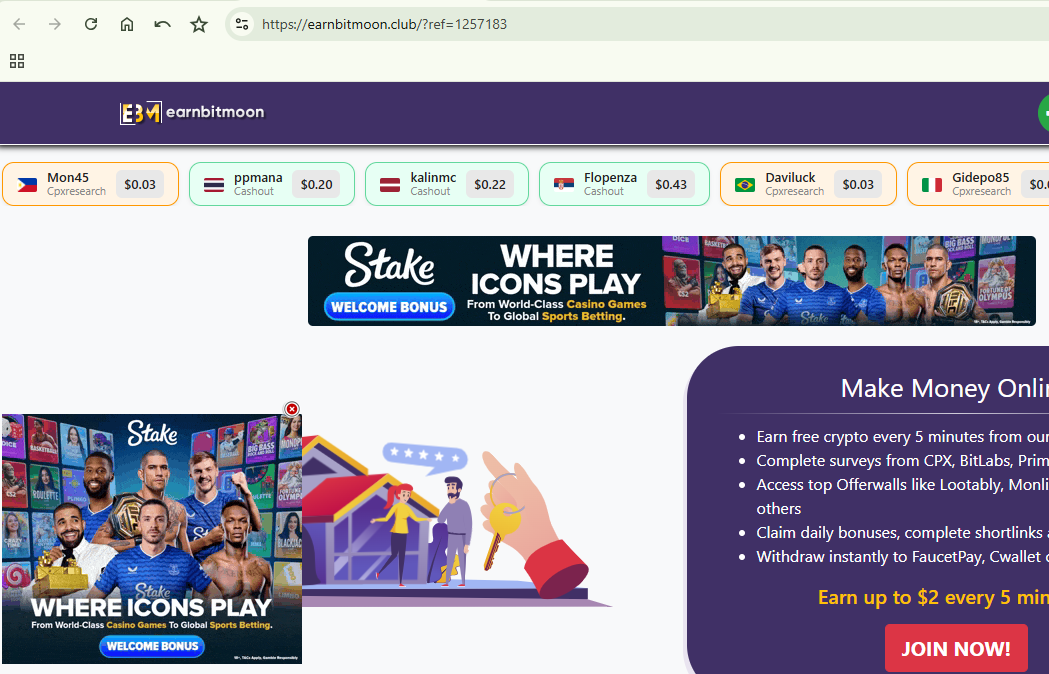Open the Mon45 Cpxresearch activity card
The width and height of the screenshot is (1049, 674).
click(90, 184)
